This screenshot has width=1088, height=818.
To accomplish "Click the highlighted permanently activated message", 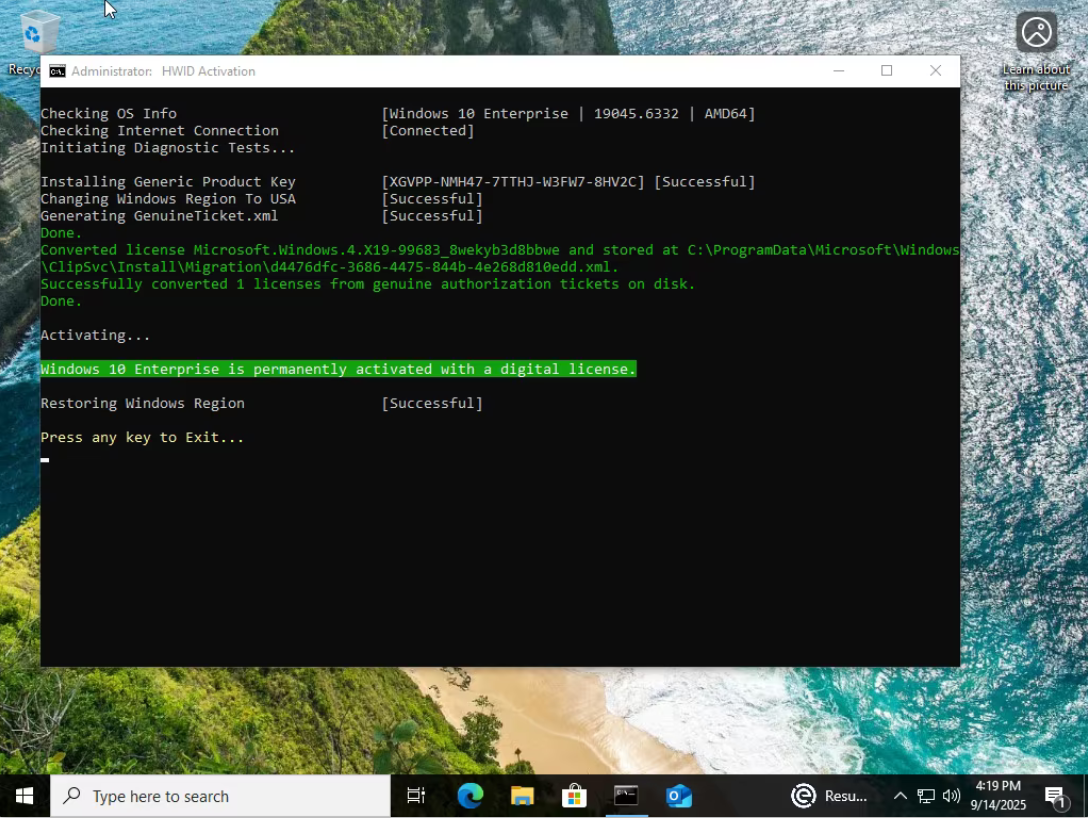I will (338, 369).
